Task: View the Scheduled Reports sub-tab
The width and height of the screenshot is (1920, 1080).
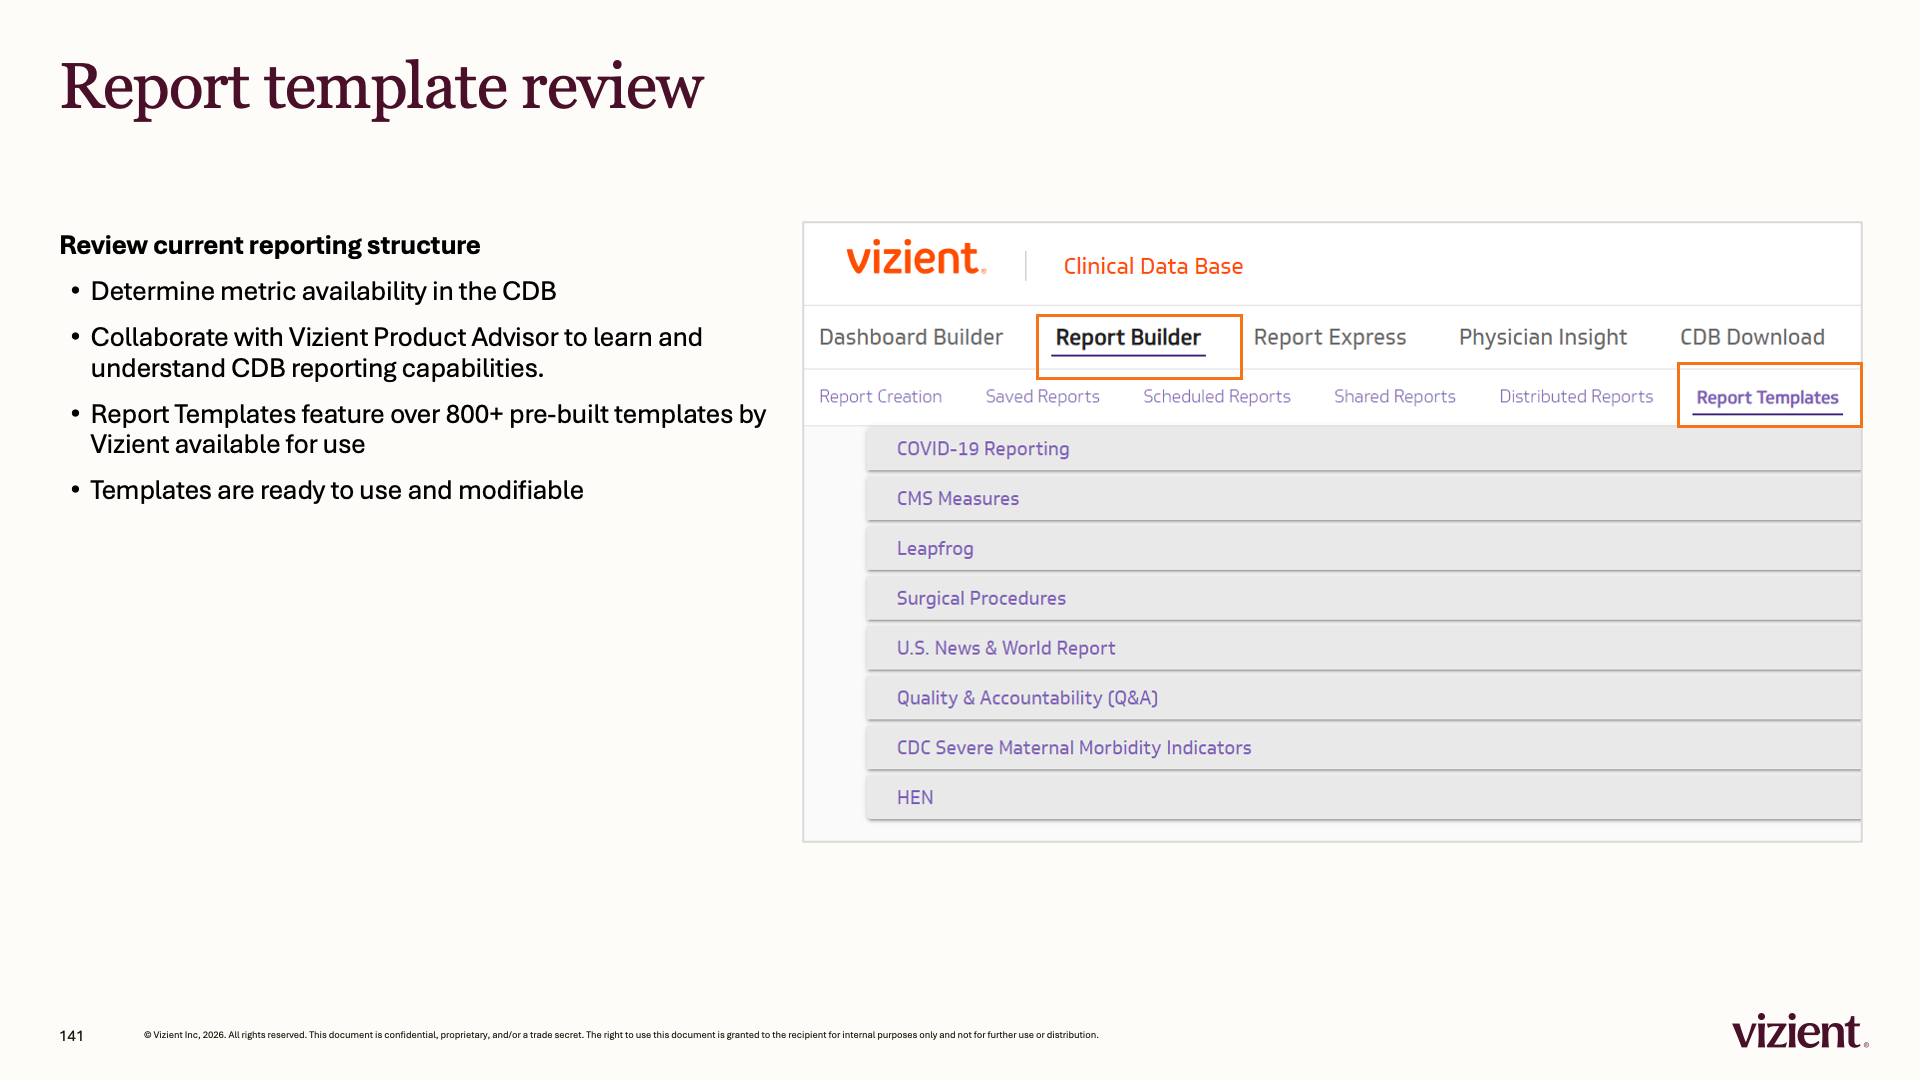Action: tap(1217, 396)
